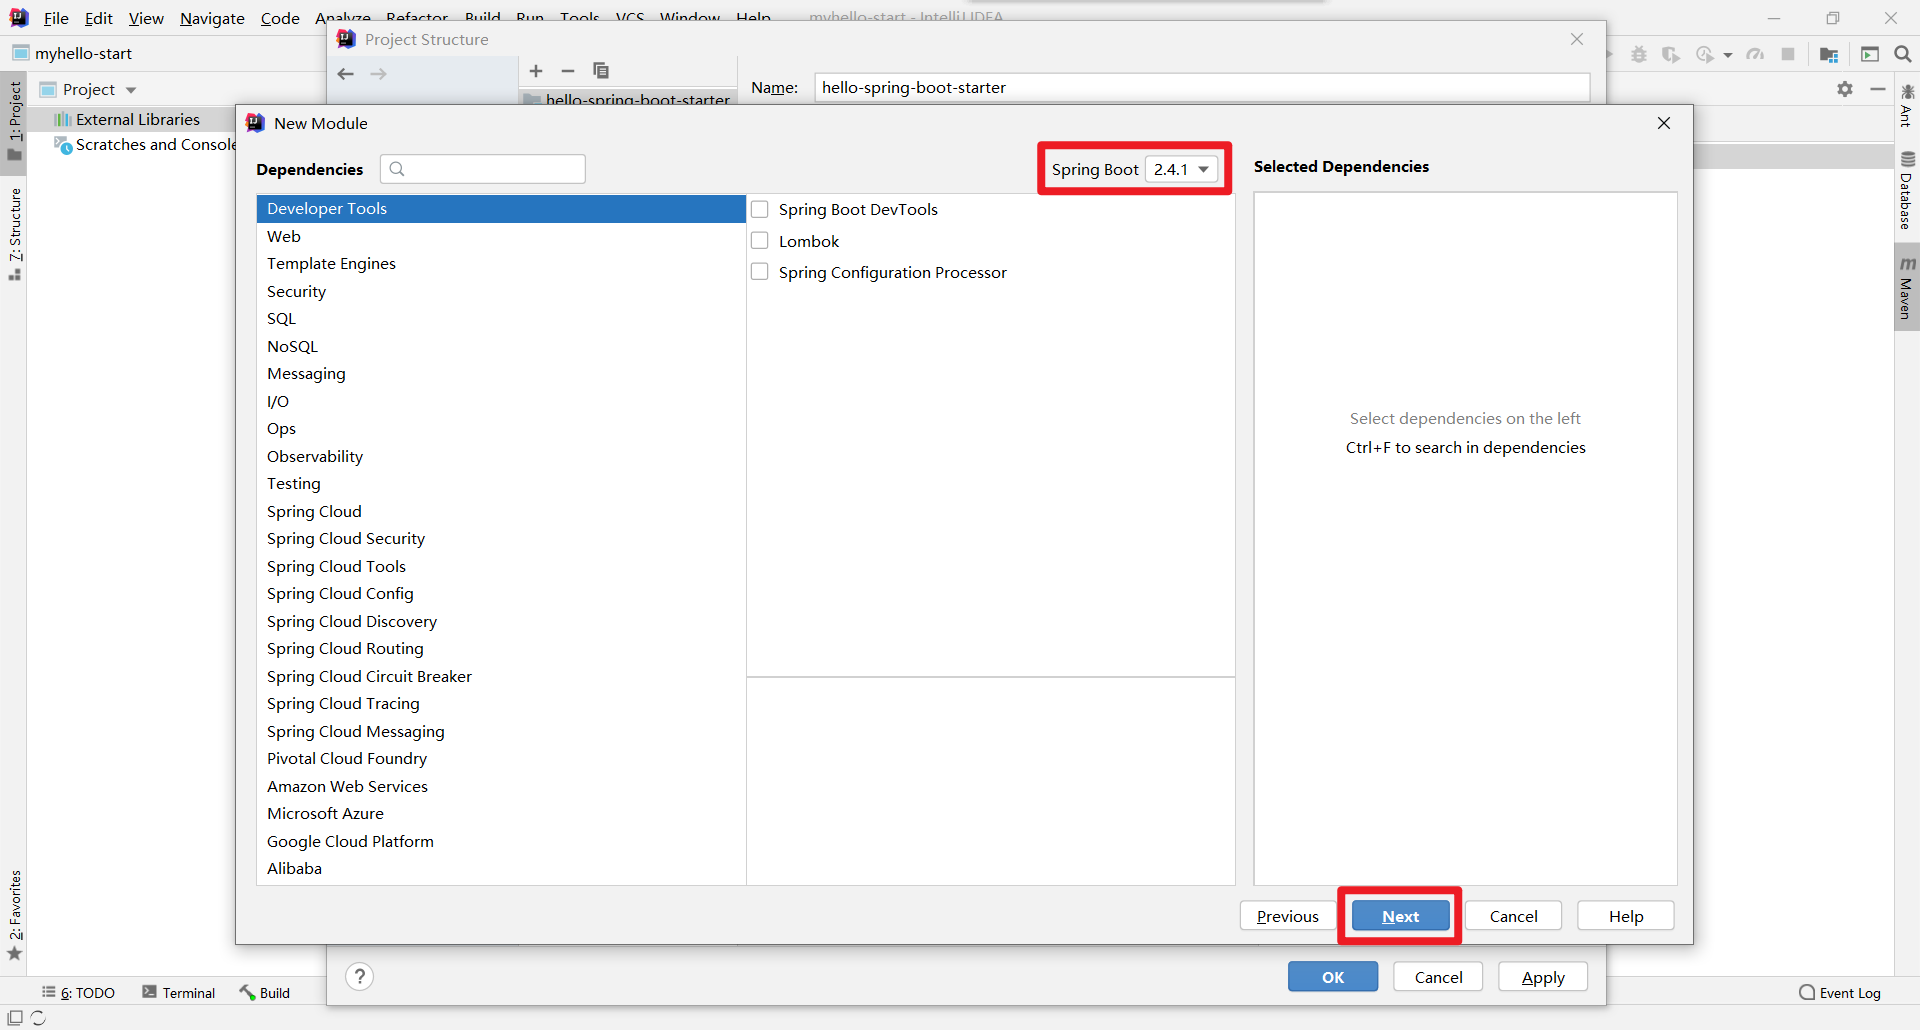Open the File menu
The height and width of the screenshot is (1030, 1920).
pos(56,18)
